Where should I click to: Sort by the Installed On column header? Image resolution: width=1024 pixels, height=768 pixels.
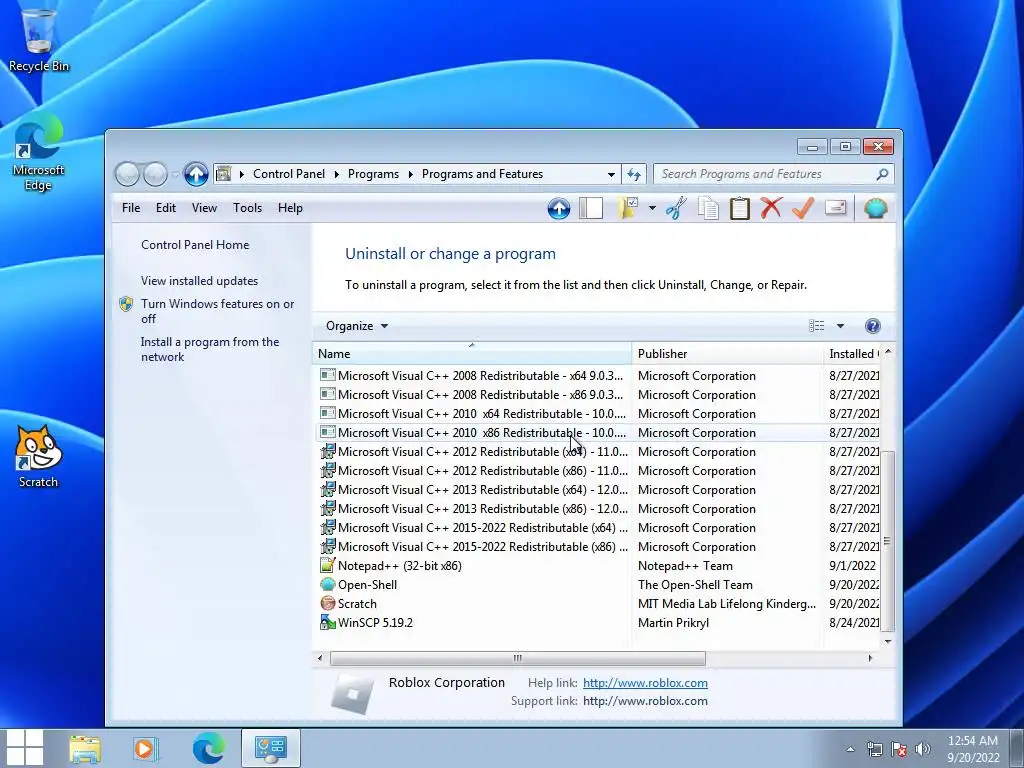coord(852,353)
